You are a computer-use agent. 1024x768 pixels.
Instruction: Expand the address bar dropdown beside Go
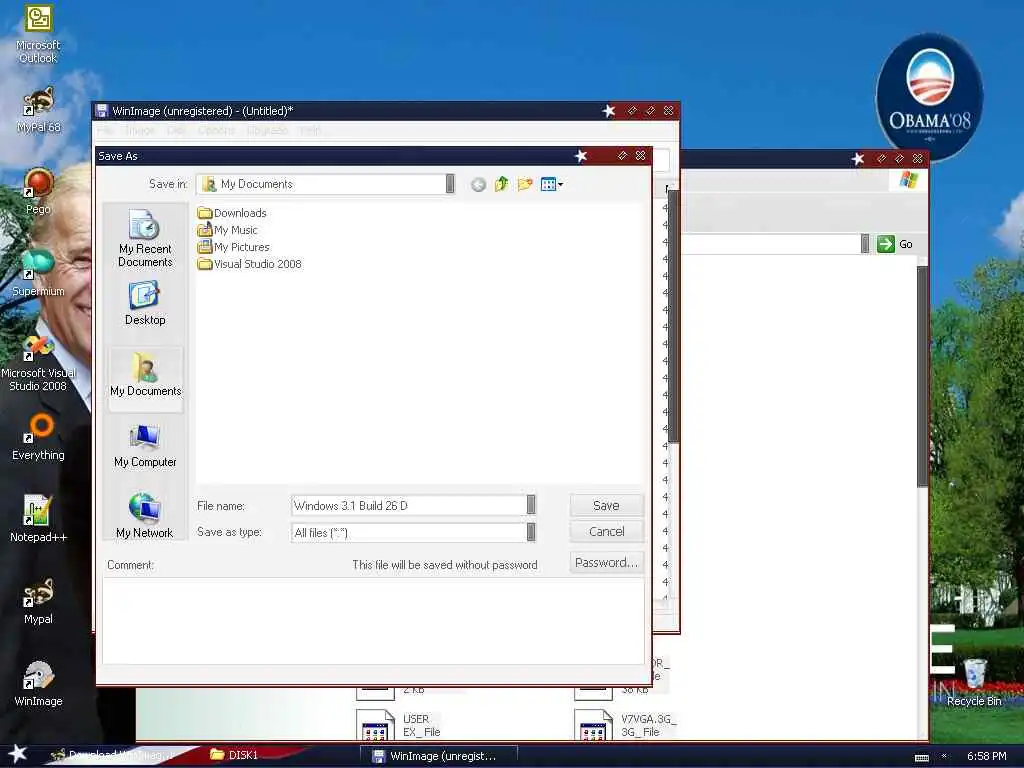[865, 244]
